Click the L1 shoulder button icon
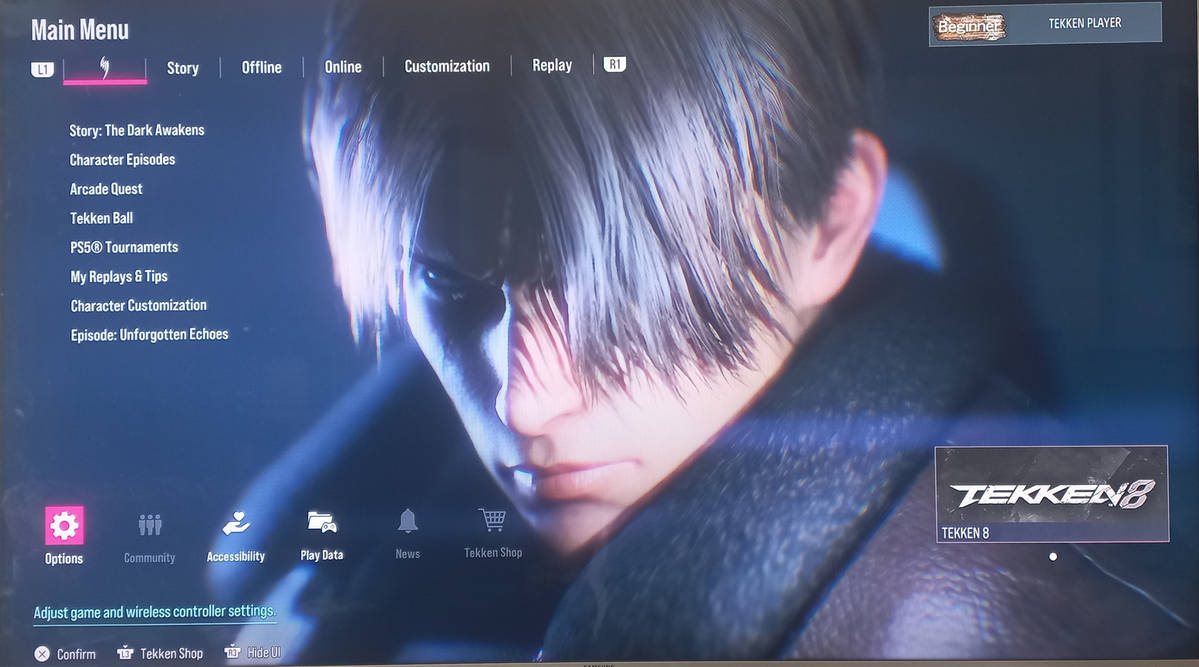The height and width of the screenshot is (667, 1199). 43,70
